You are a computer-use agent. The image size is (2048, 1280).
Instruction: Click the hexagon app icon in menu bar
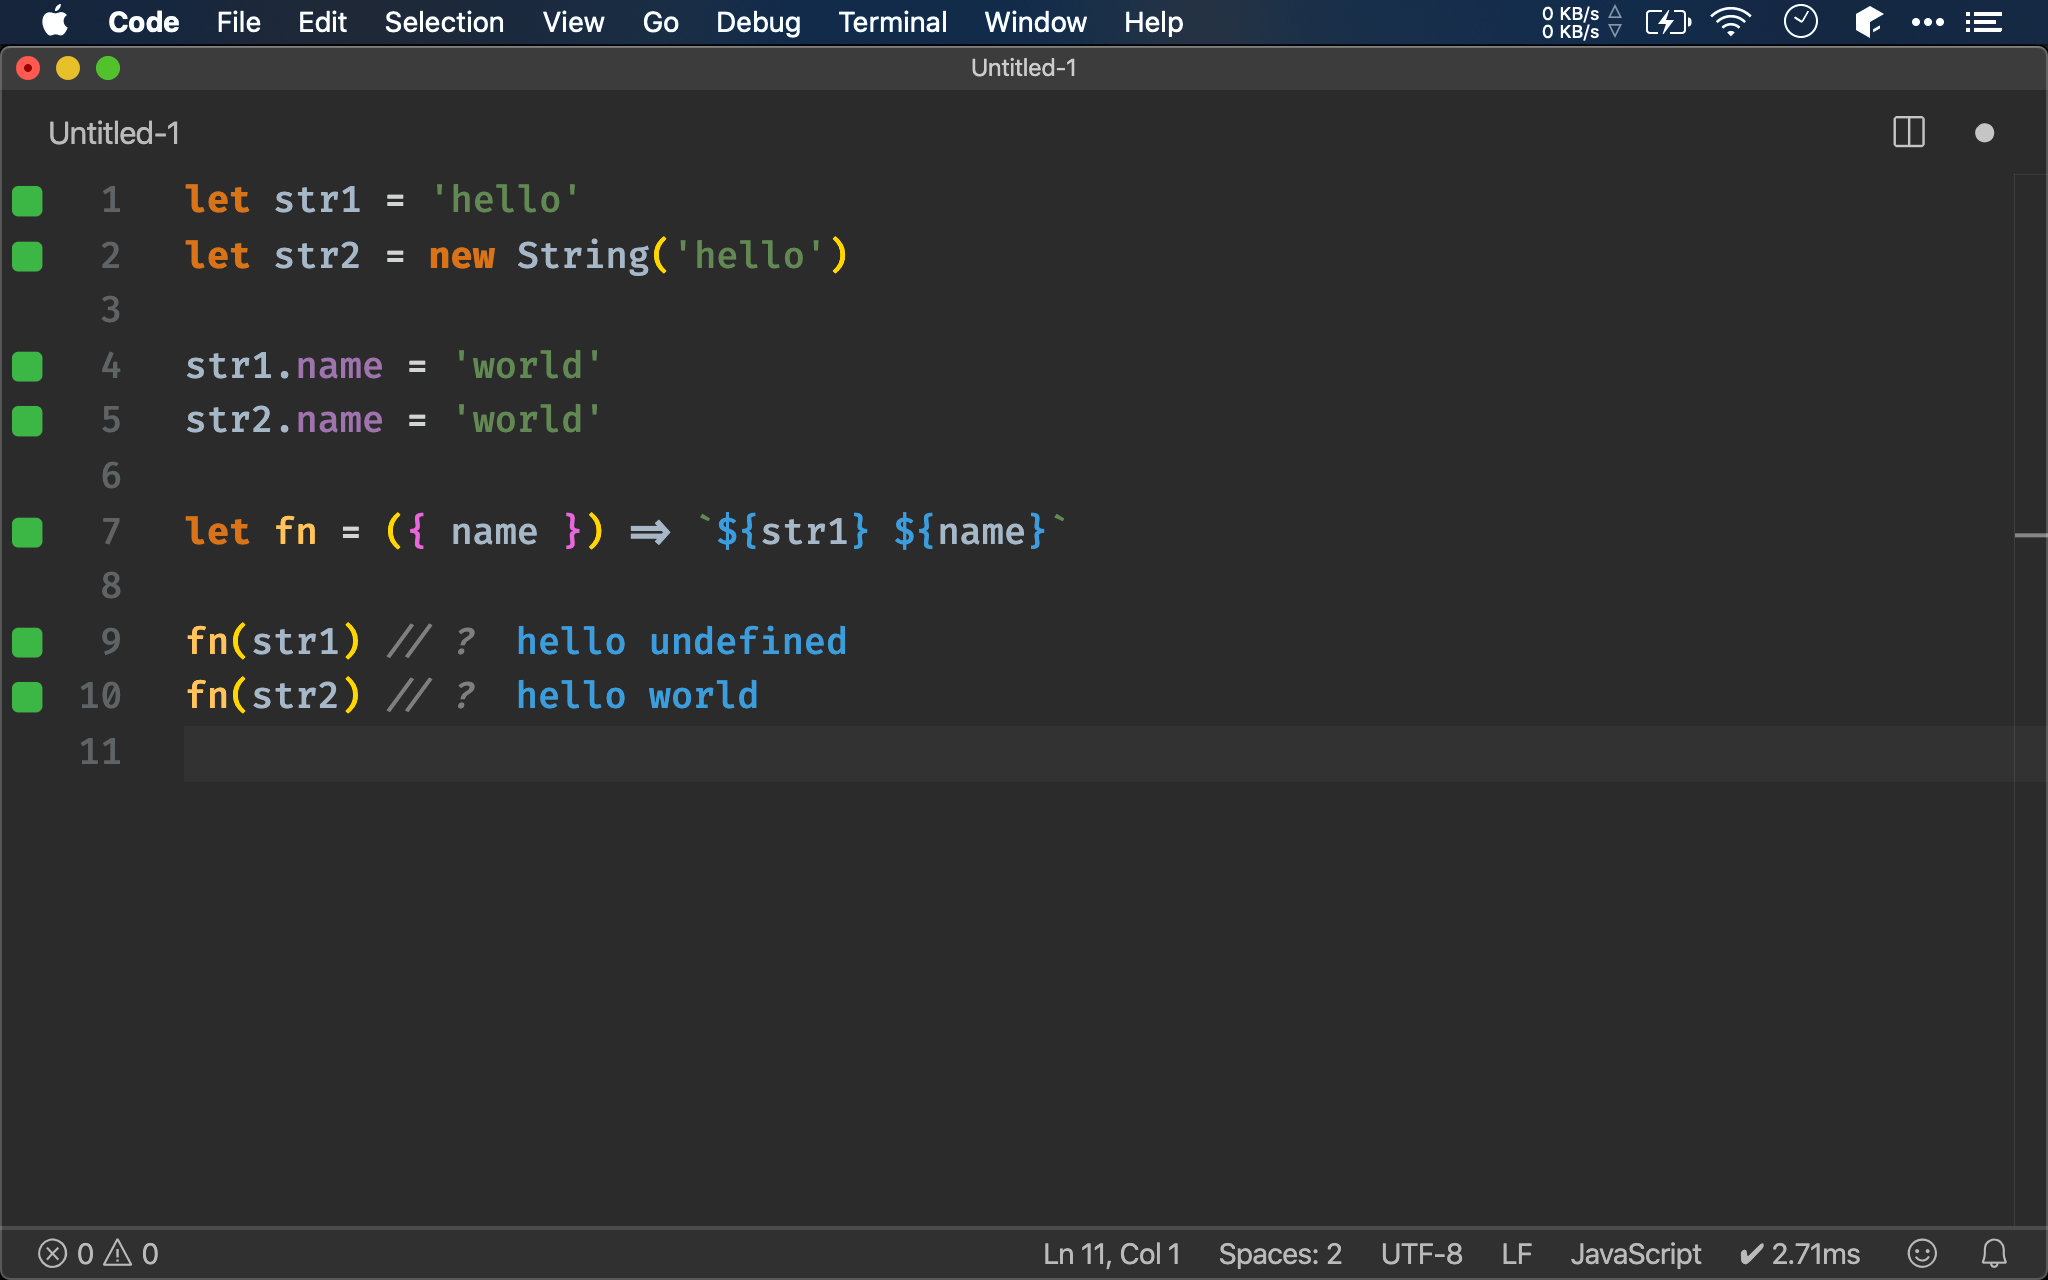click(1868, 22)
